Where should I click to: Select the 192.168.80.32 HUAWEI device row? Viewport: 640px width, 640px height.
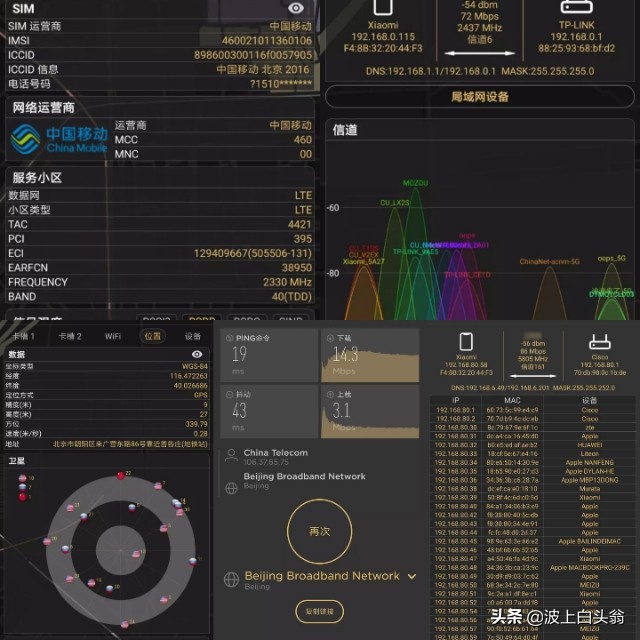tap(533, 445)
